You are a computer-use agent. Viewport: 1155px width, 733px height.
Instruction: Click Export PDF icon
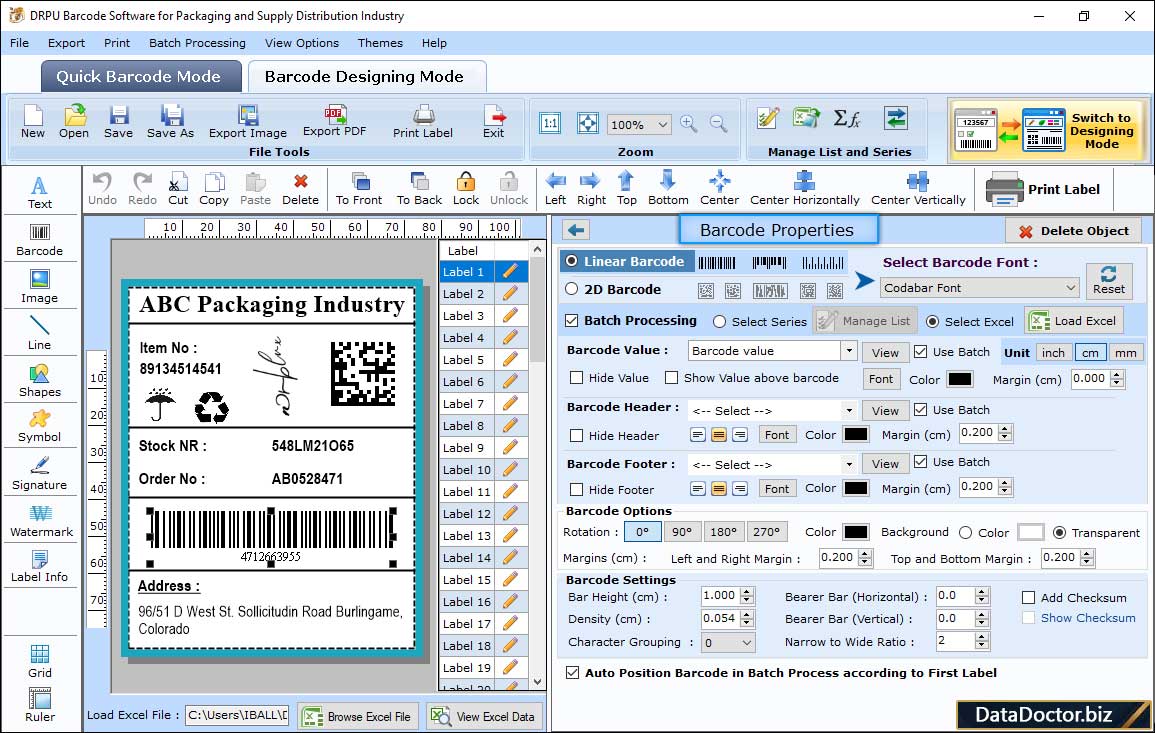334,122
